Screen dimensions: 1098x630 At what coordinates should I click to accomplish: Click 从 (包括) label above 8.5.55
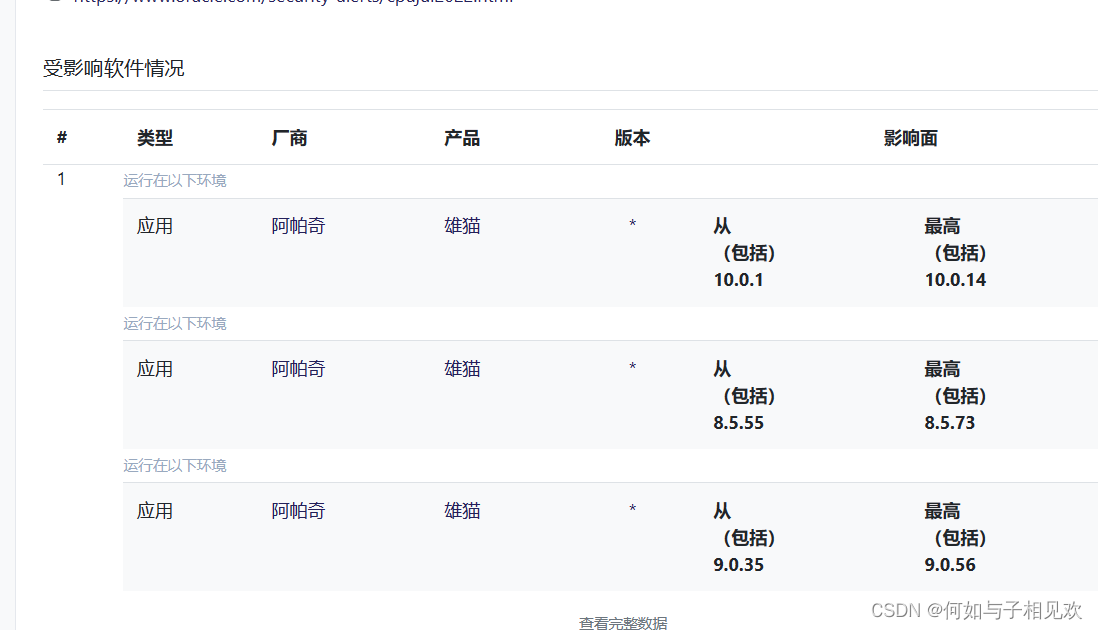click(744, 382)
